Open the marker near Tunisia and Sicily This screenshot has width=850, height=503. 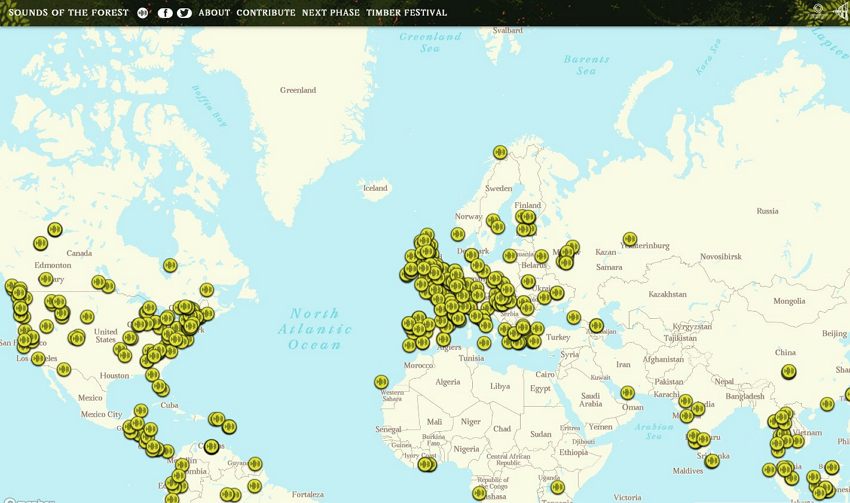pos(484,343)
